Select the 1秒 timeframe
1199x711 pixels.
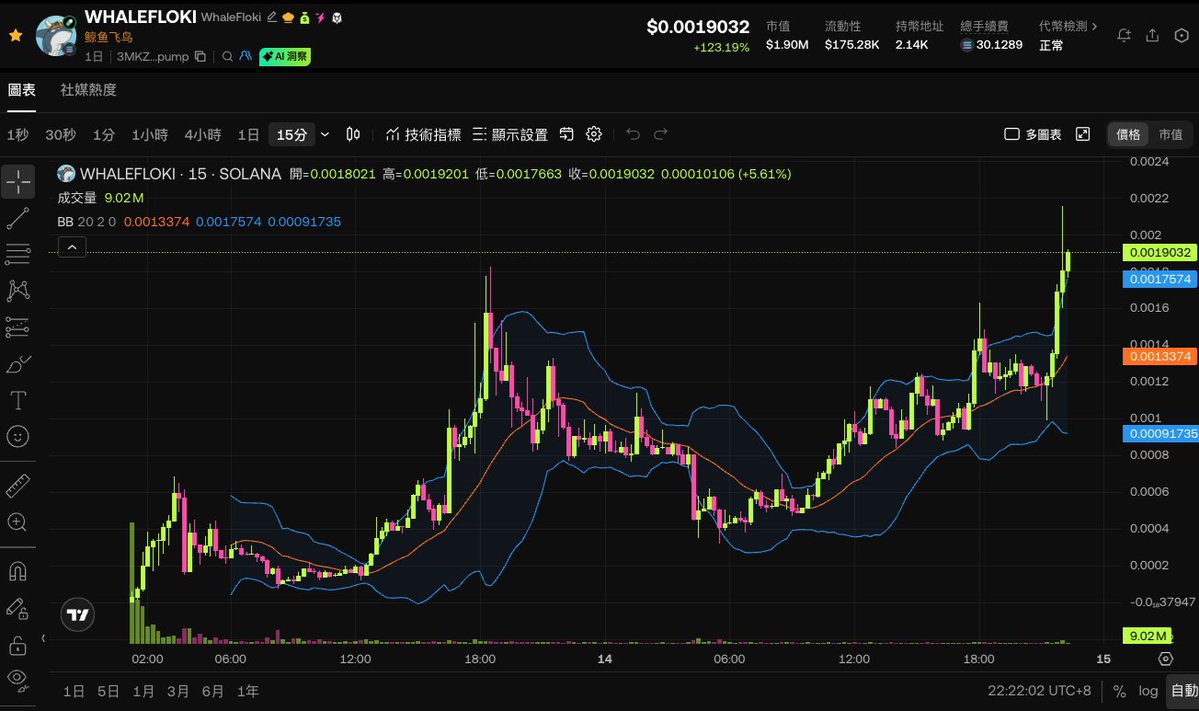pos(18,135)
